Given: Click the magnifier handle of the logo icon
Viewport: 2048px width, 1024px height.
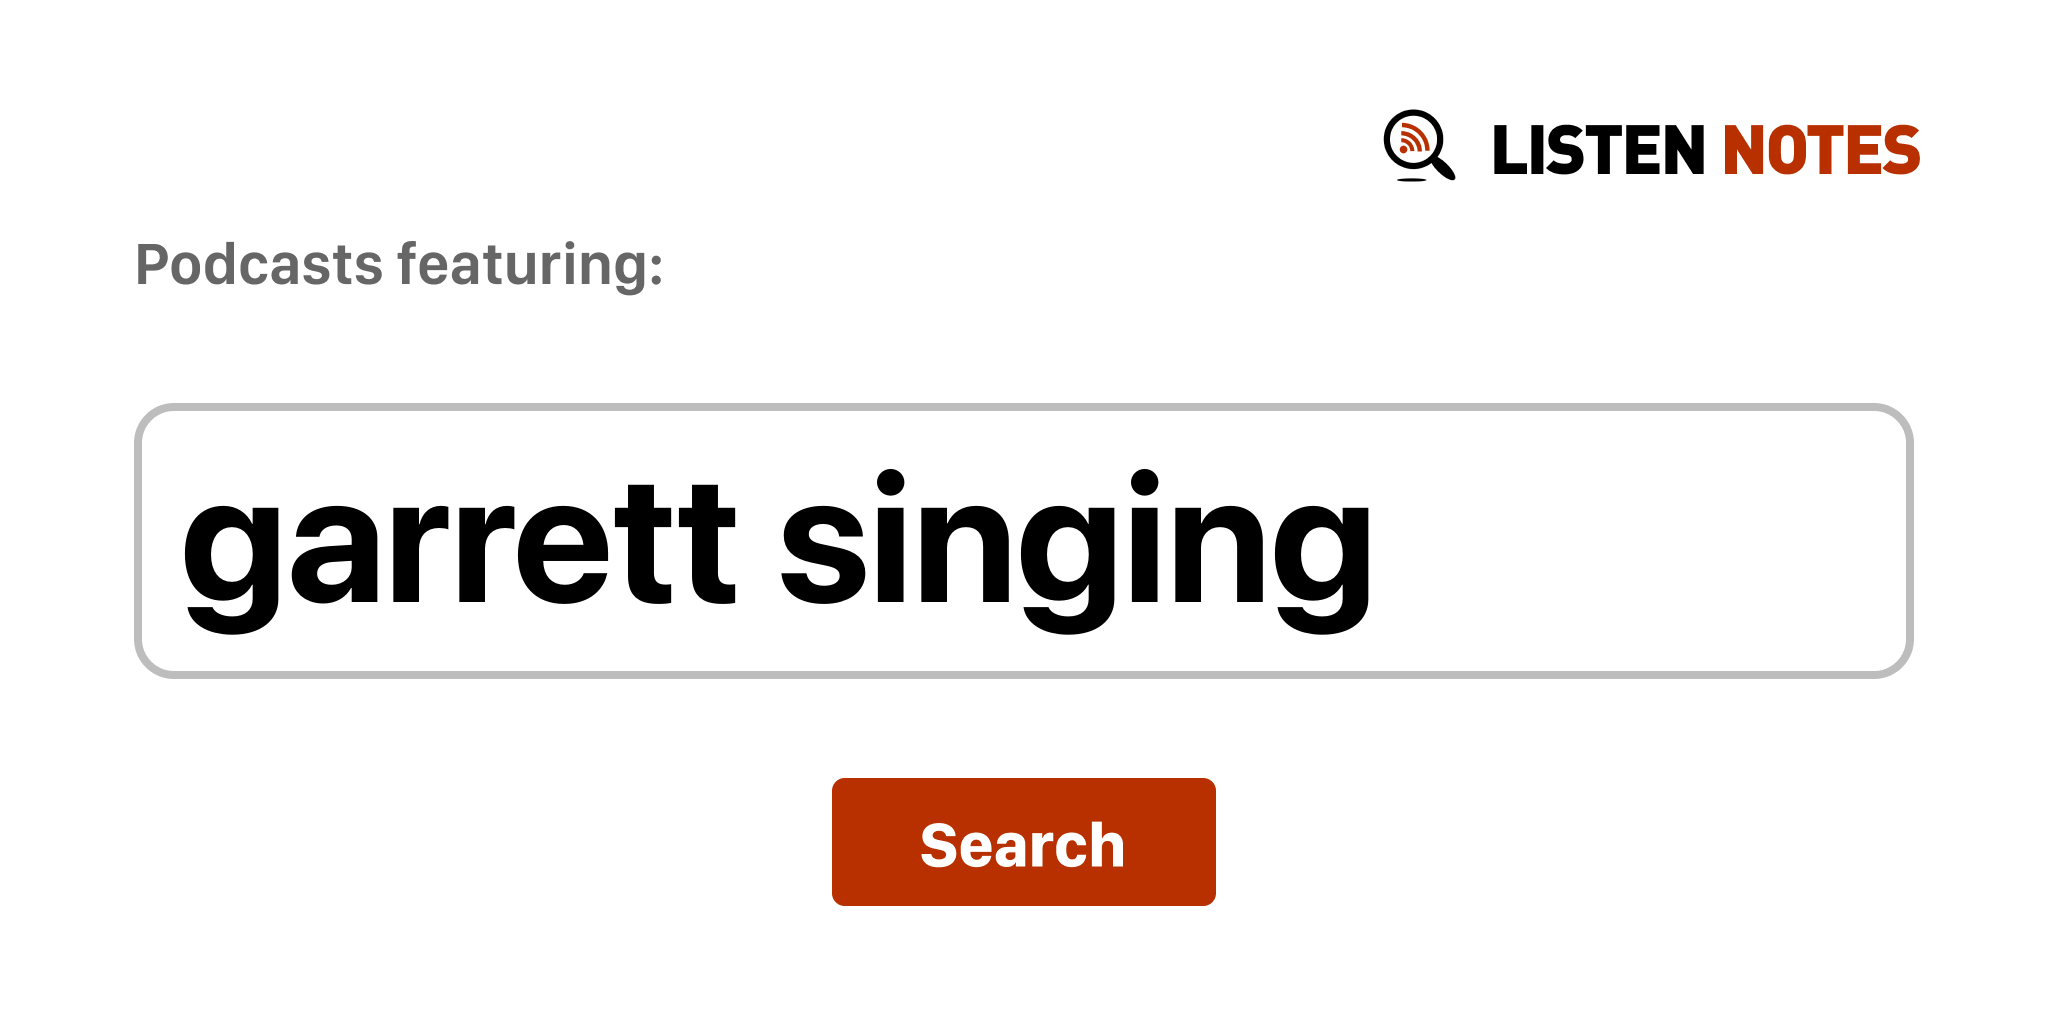Looking at the screenshot, I should pyautogui.click(x=1444, y=168).
